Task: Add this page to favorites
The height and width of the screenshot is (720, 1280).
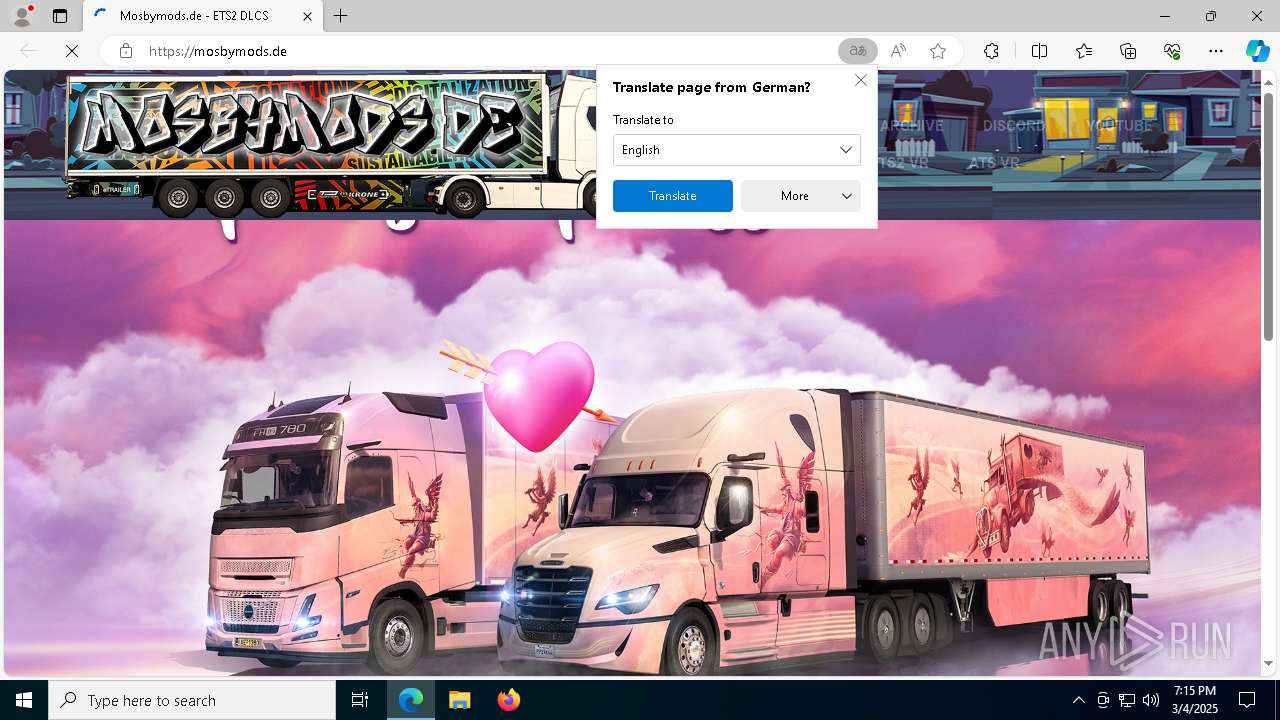Action: point(938,51)
